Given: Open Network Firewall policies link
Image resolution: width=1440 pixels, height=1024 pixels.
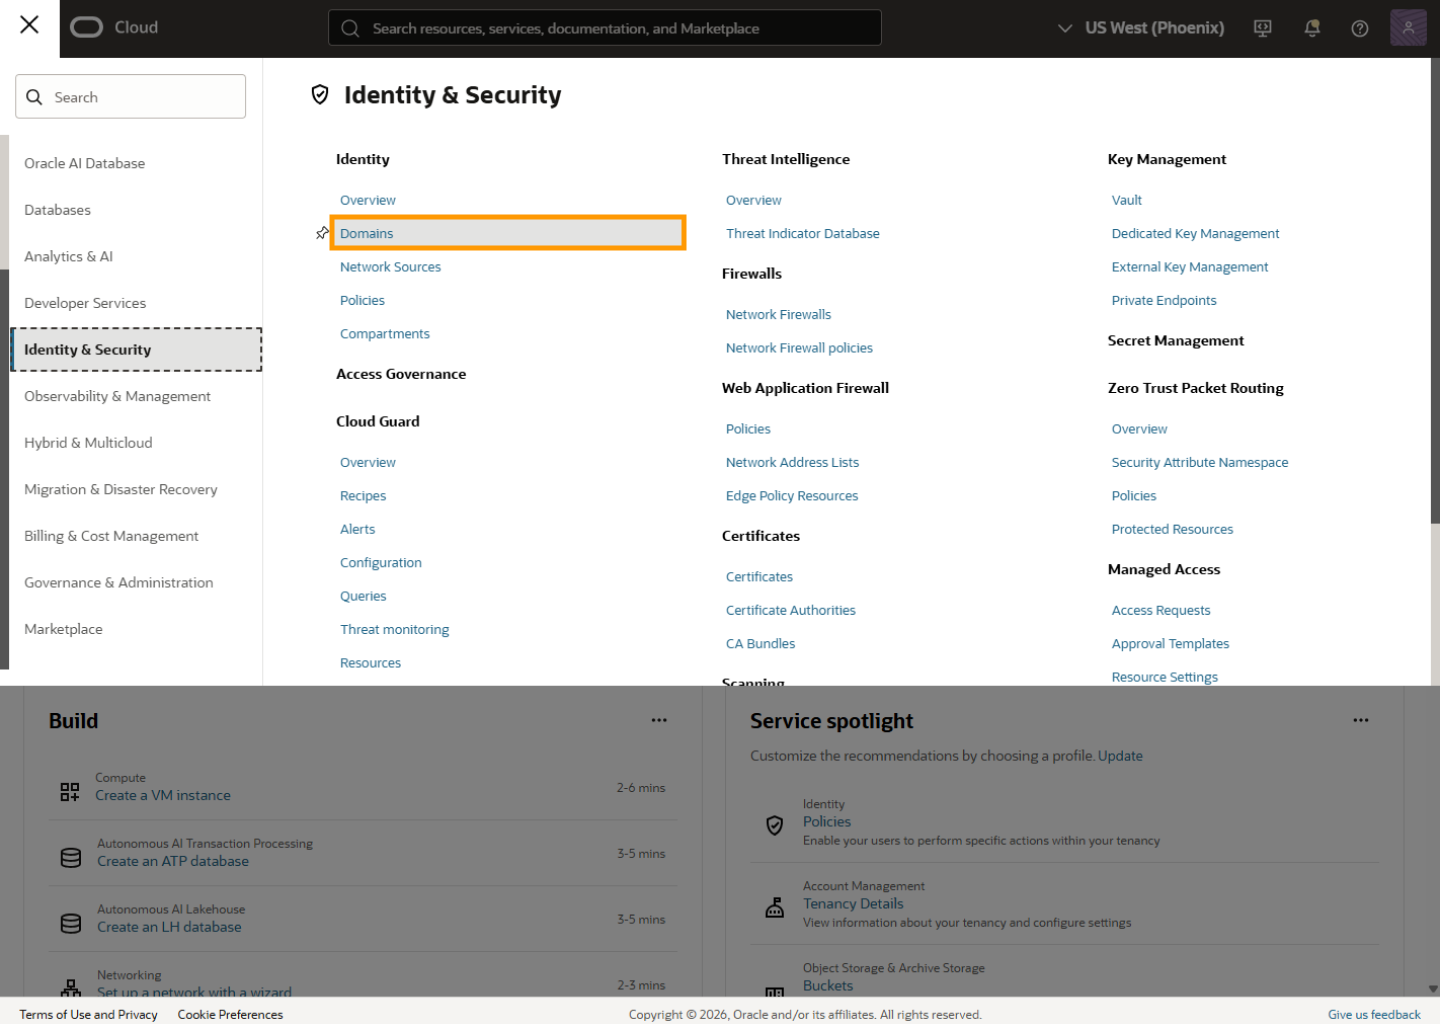Looking at the screenshot, I should click(800, 348).
